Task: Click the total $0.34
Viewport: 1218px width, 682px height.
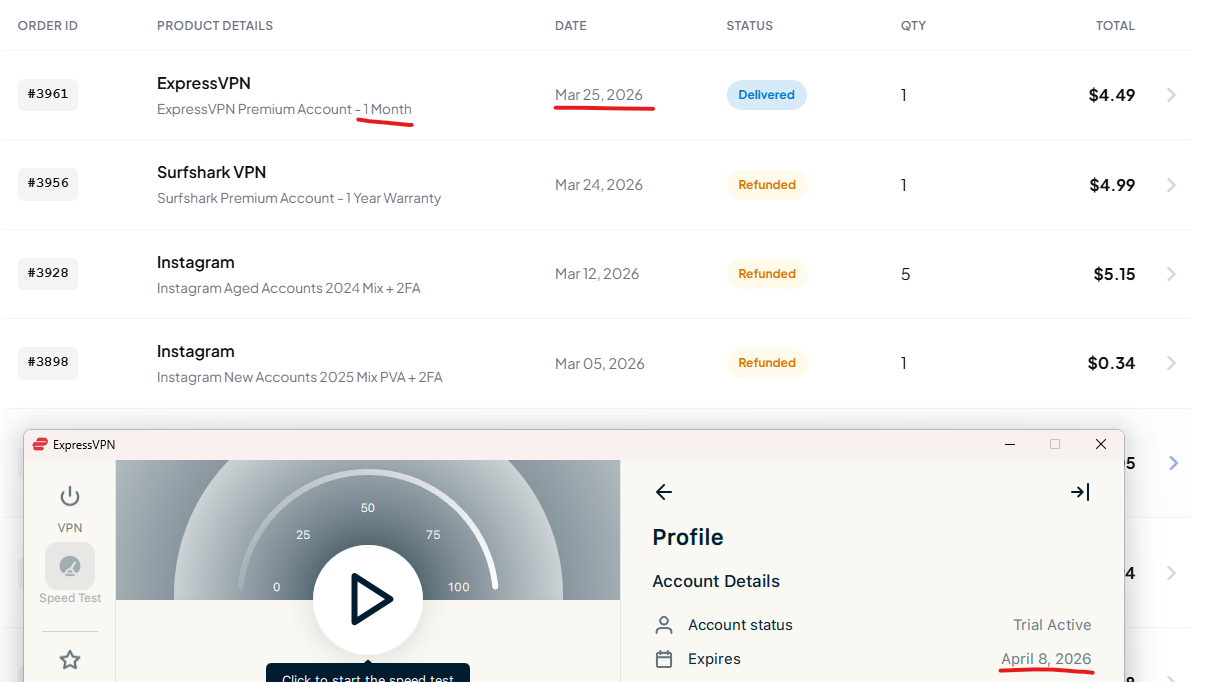Action: (x=1111, y=363)
